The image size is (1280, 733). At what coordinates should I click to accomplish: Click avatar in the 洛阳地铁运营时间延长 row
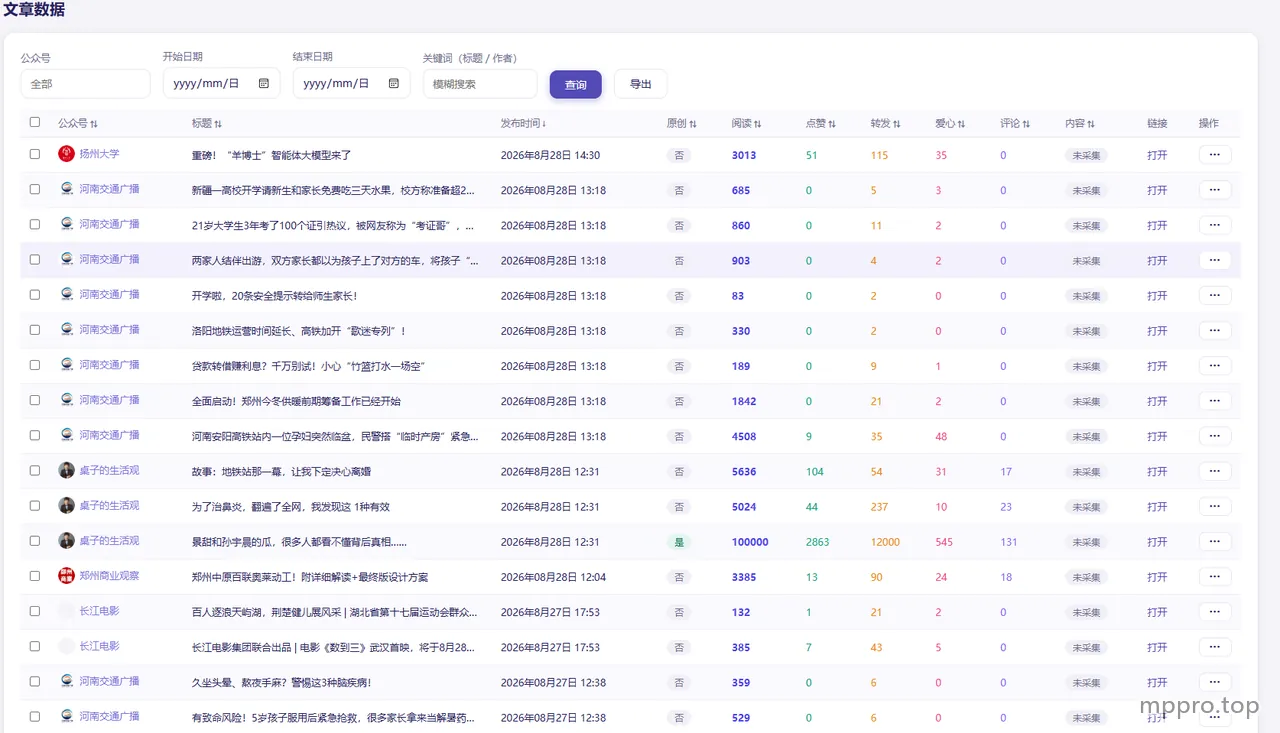tap(67, 329)
